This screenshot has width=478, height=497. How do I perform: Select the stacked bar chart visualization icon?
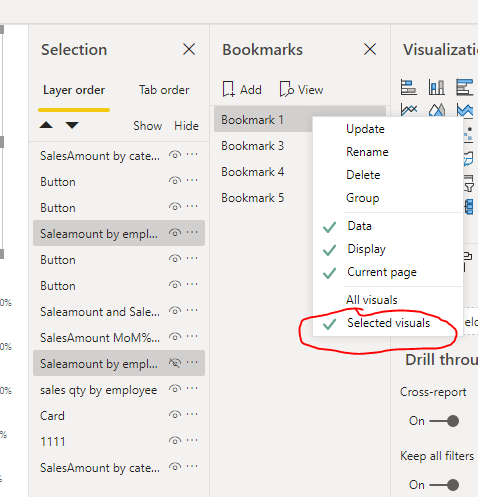[408, 87]
